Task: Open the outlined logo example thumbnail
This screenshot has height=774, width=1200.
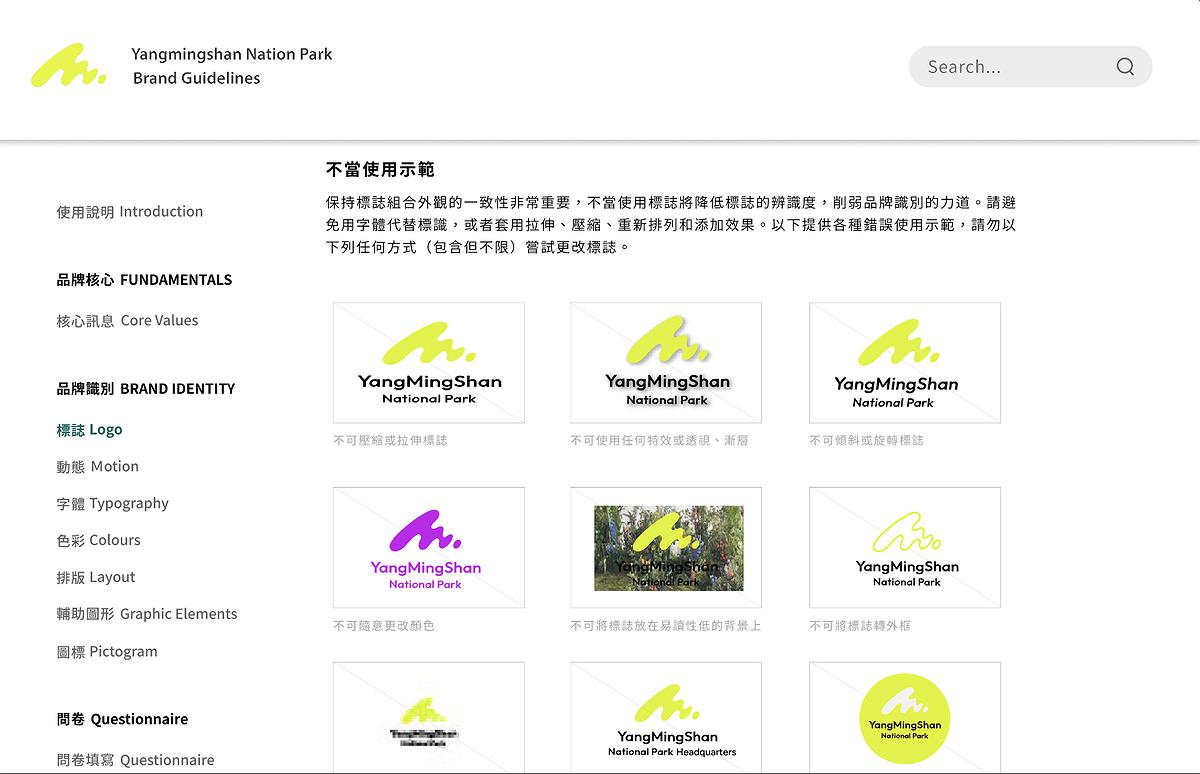Action: [905, 547]
